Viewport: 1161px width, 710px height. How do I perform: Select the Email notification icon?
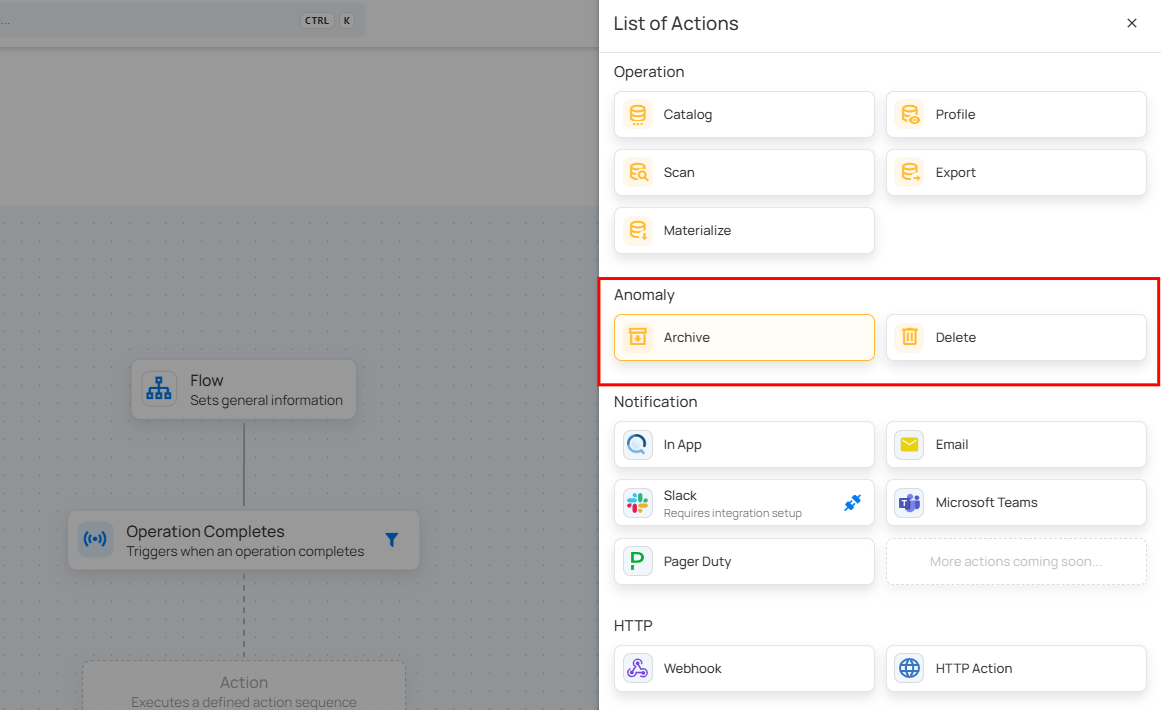click(909, 445)
